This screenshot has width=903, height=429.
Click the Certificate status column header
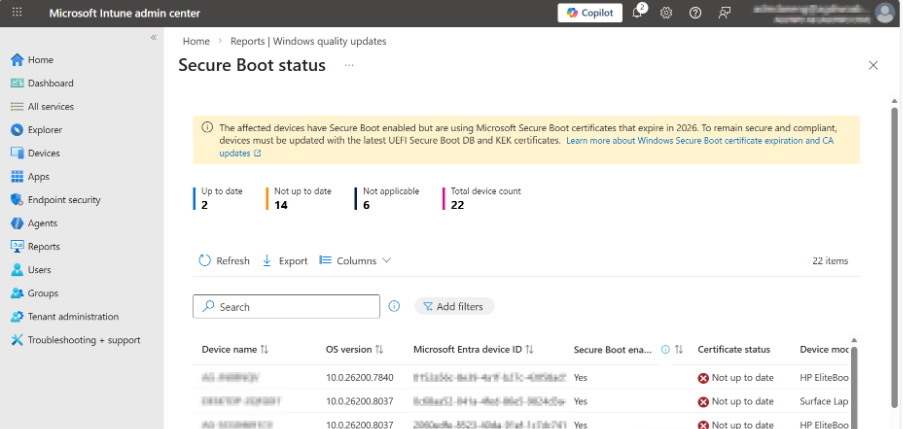pyautogui.click(x=734, y=350)
